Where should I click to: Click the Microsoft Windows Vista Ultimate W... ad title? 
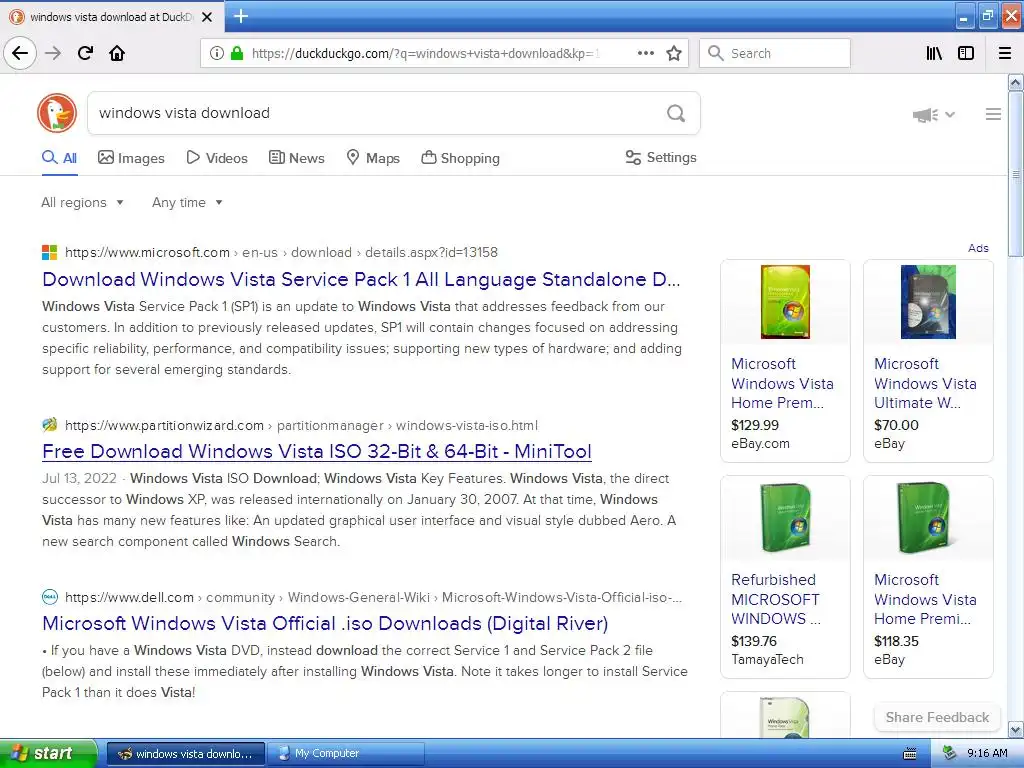[925, 383]
